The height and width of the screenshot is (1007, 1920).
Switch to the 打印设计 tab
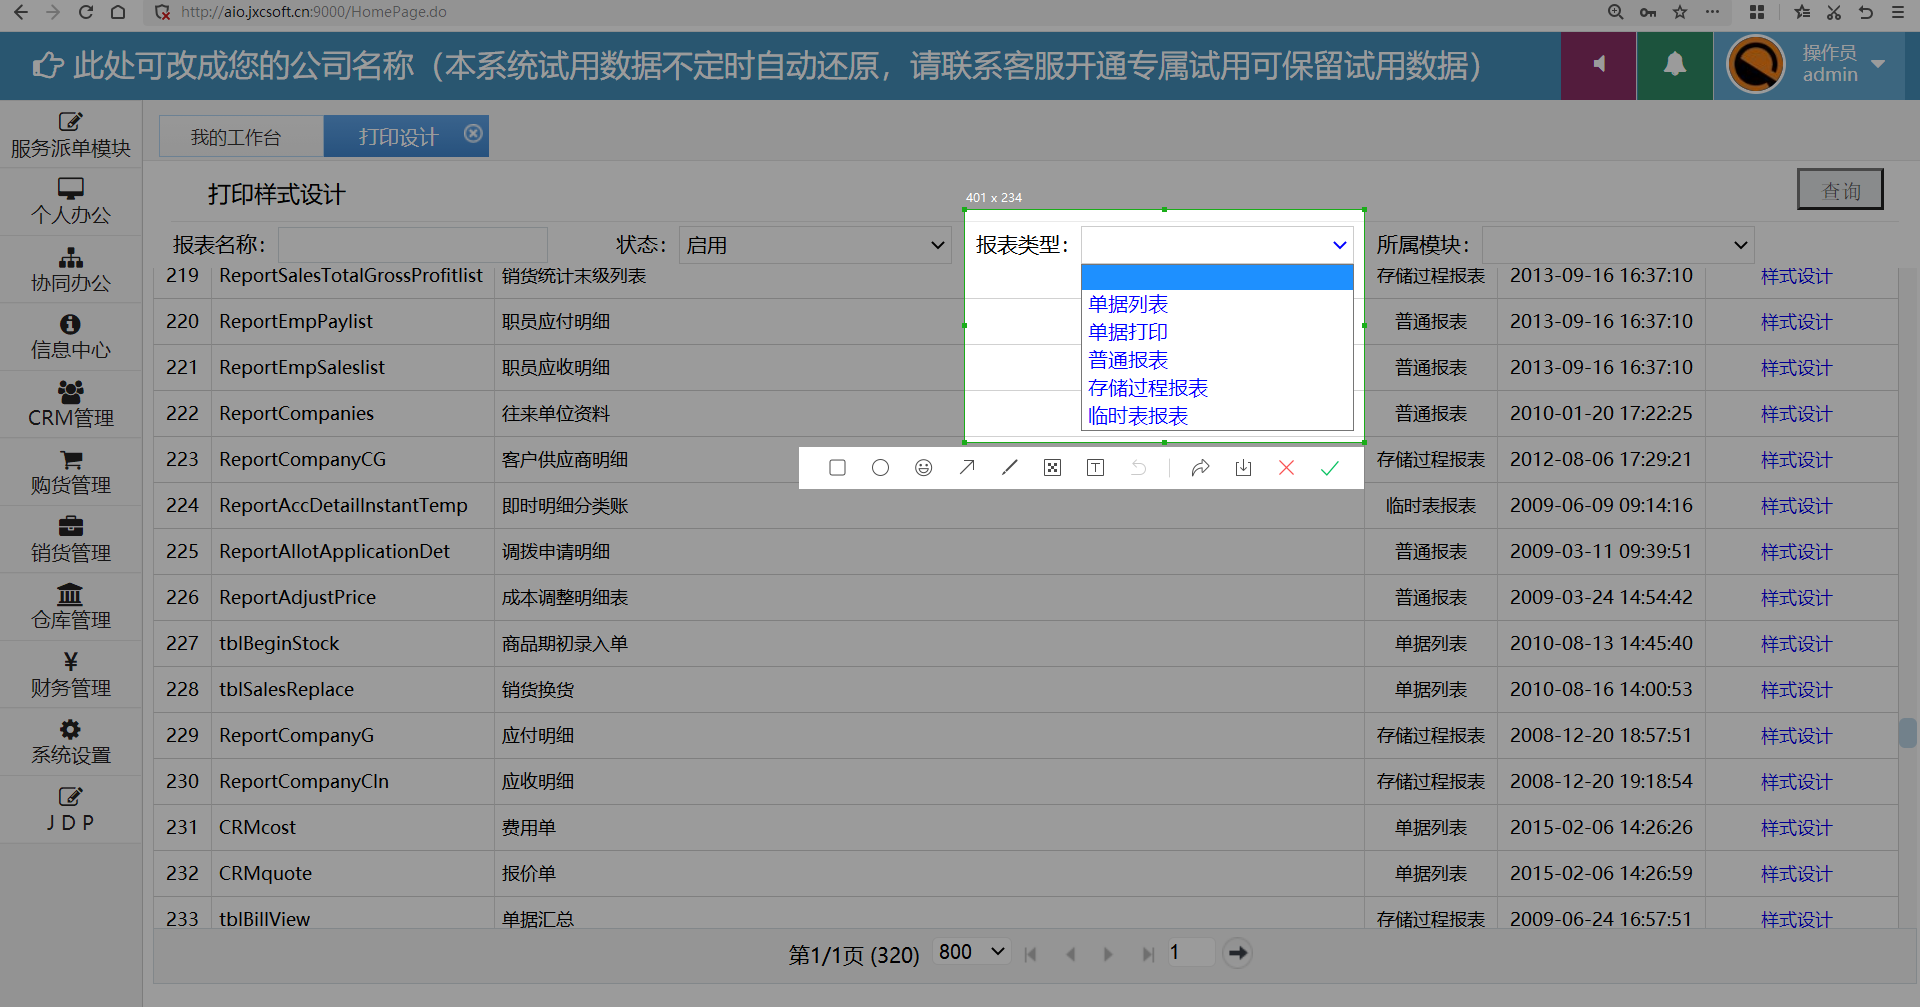[398, 137]
